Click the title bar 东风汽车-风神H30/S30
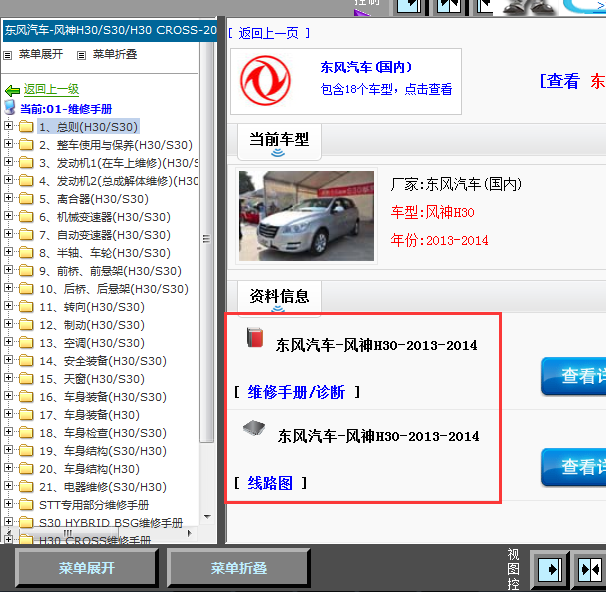The width and height of the screenshot is (606, 592). pyautogui.click(x=110, y=30)
